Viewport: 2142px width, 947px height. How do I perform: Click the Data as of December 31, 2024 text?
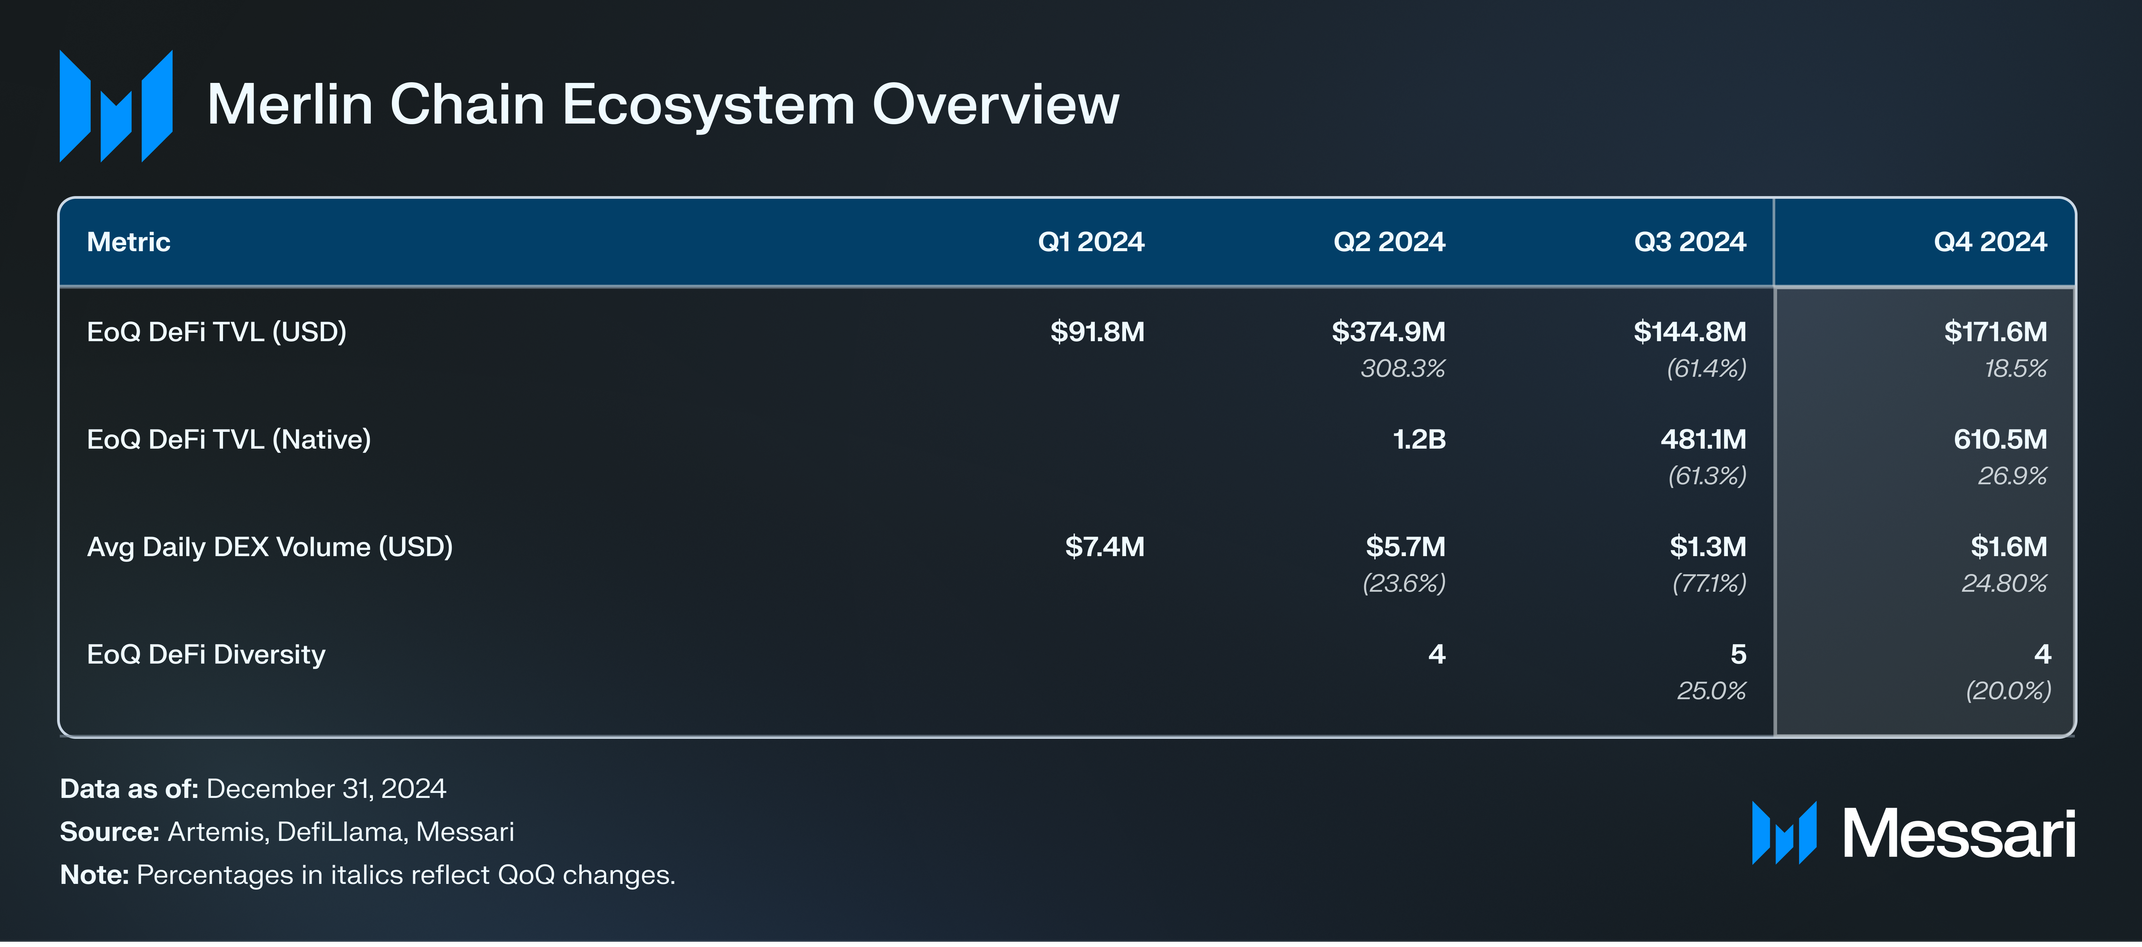[253, 789]
